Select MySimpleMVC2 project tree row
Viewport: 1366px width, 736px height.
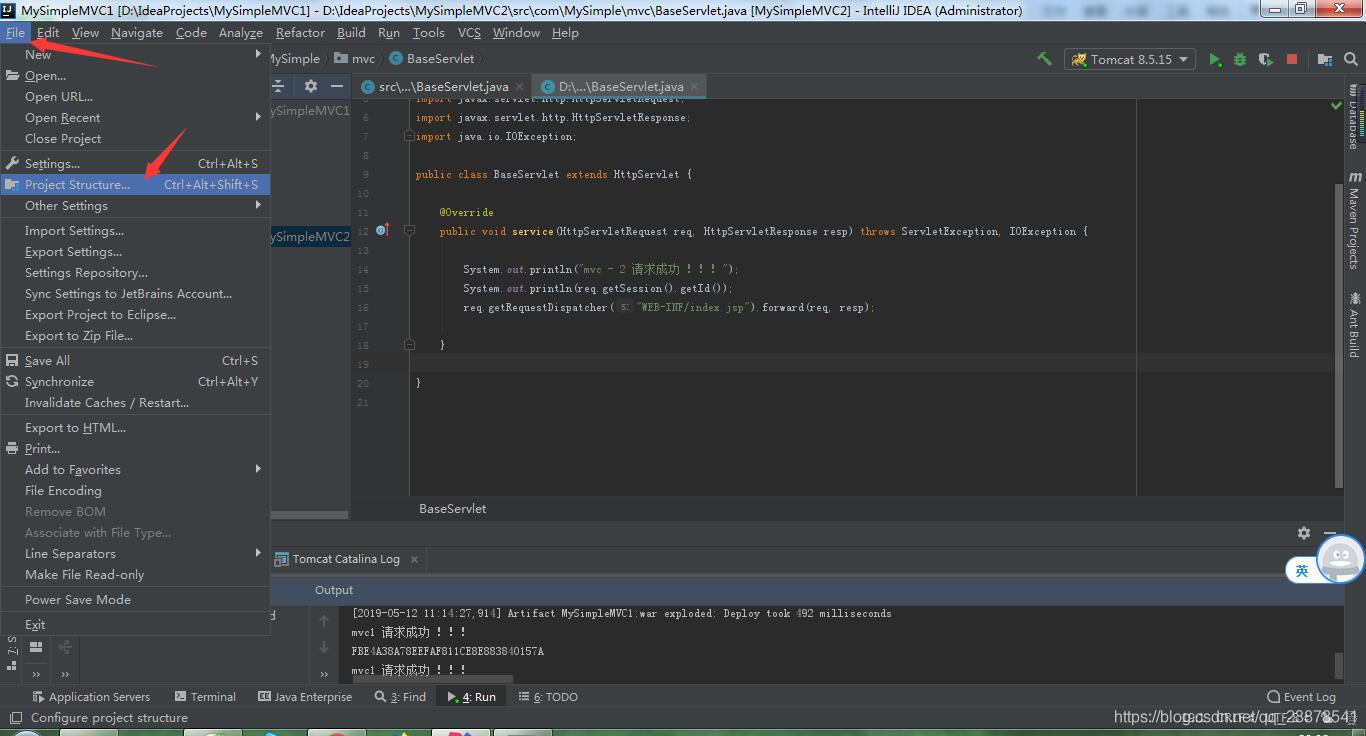310,237
